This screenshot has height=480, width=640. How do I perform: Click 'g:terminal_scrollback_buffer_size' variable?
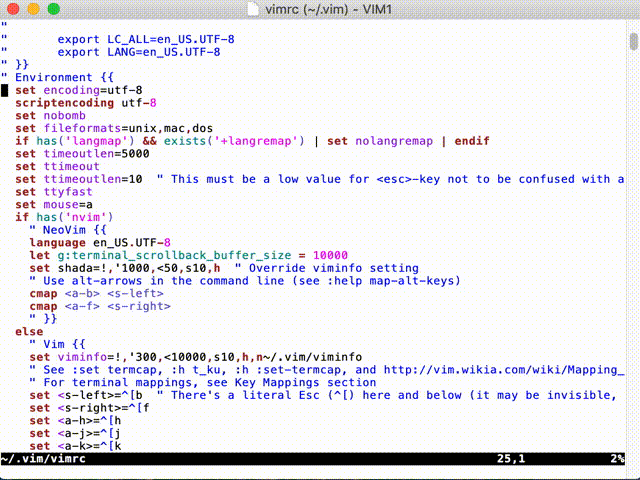coord(174,255)
